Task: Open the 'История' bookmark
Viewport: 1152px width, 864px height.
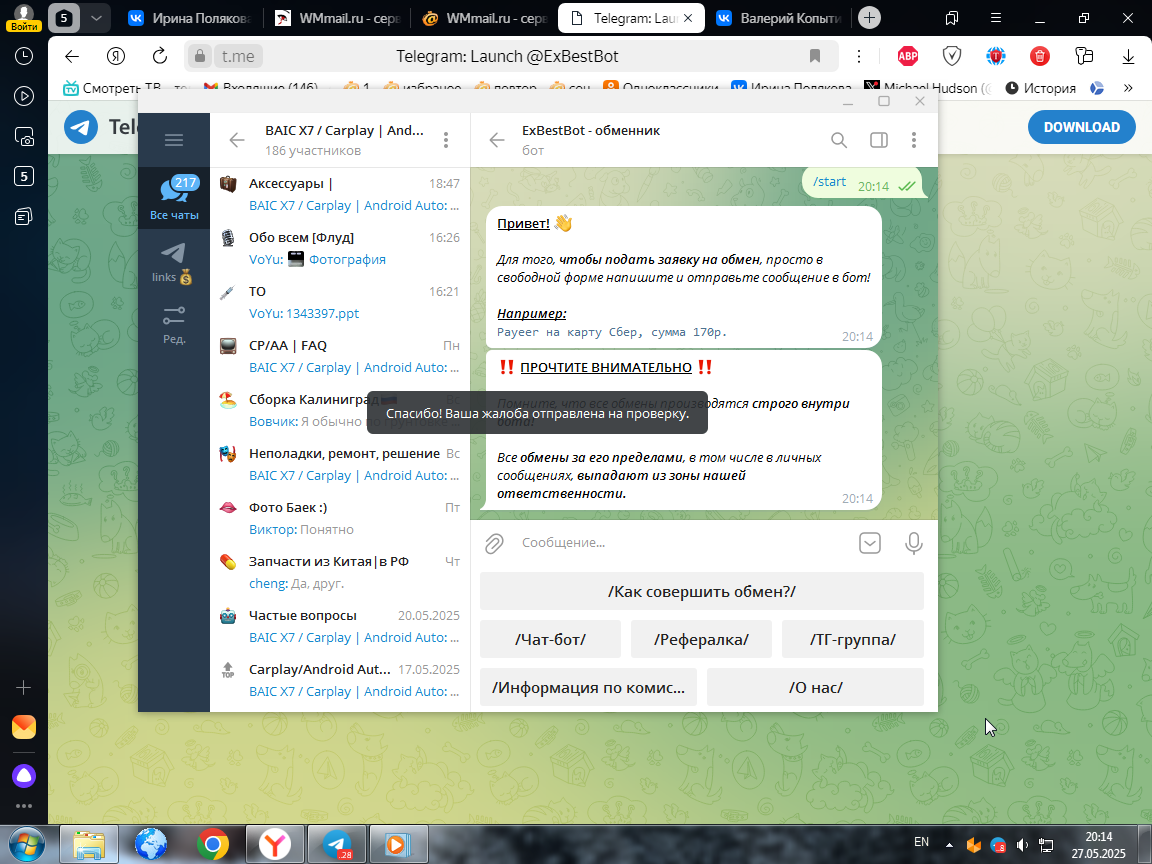Action: [1040, 88]
